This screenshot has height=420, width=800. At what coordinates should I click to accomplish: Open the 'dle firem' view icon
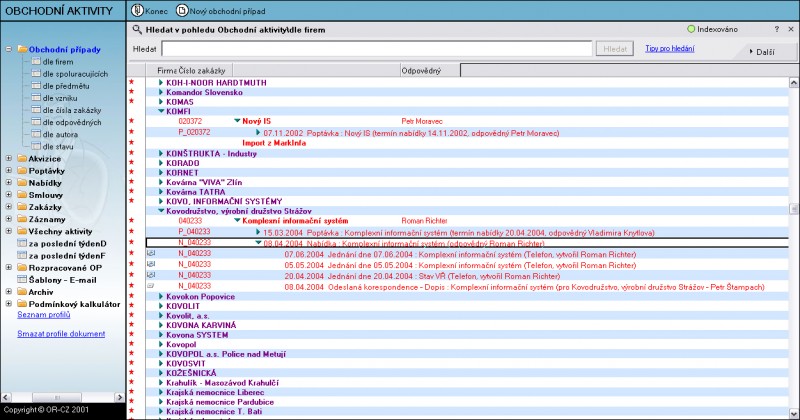(35, 62)
